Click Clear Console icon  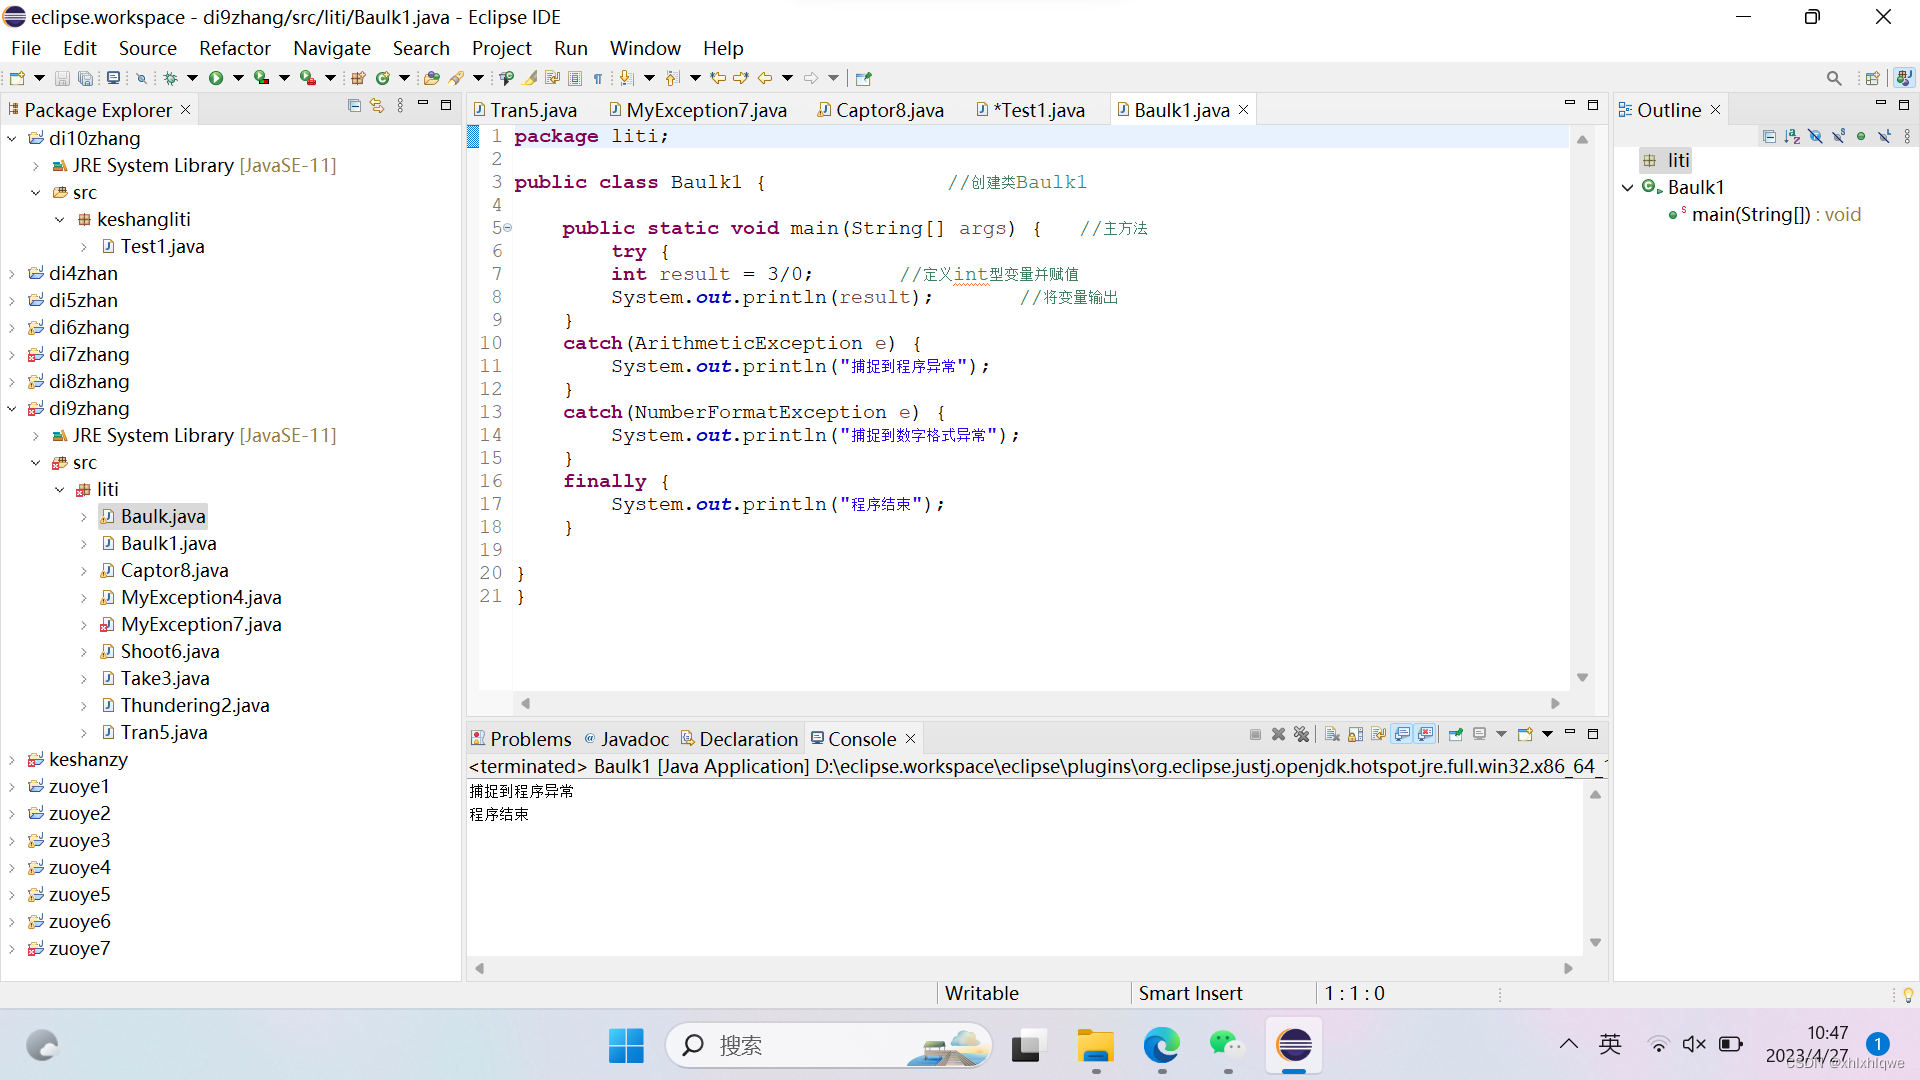(1332, 734)
